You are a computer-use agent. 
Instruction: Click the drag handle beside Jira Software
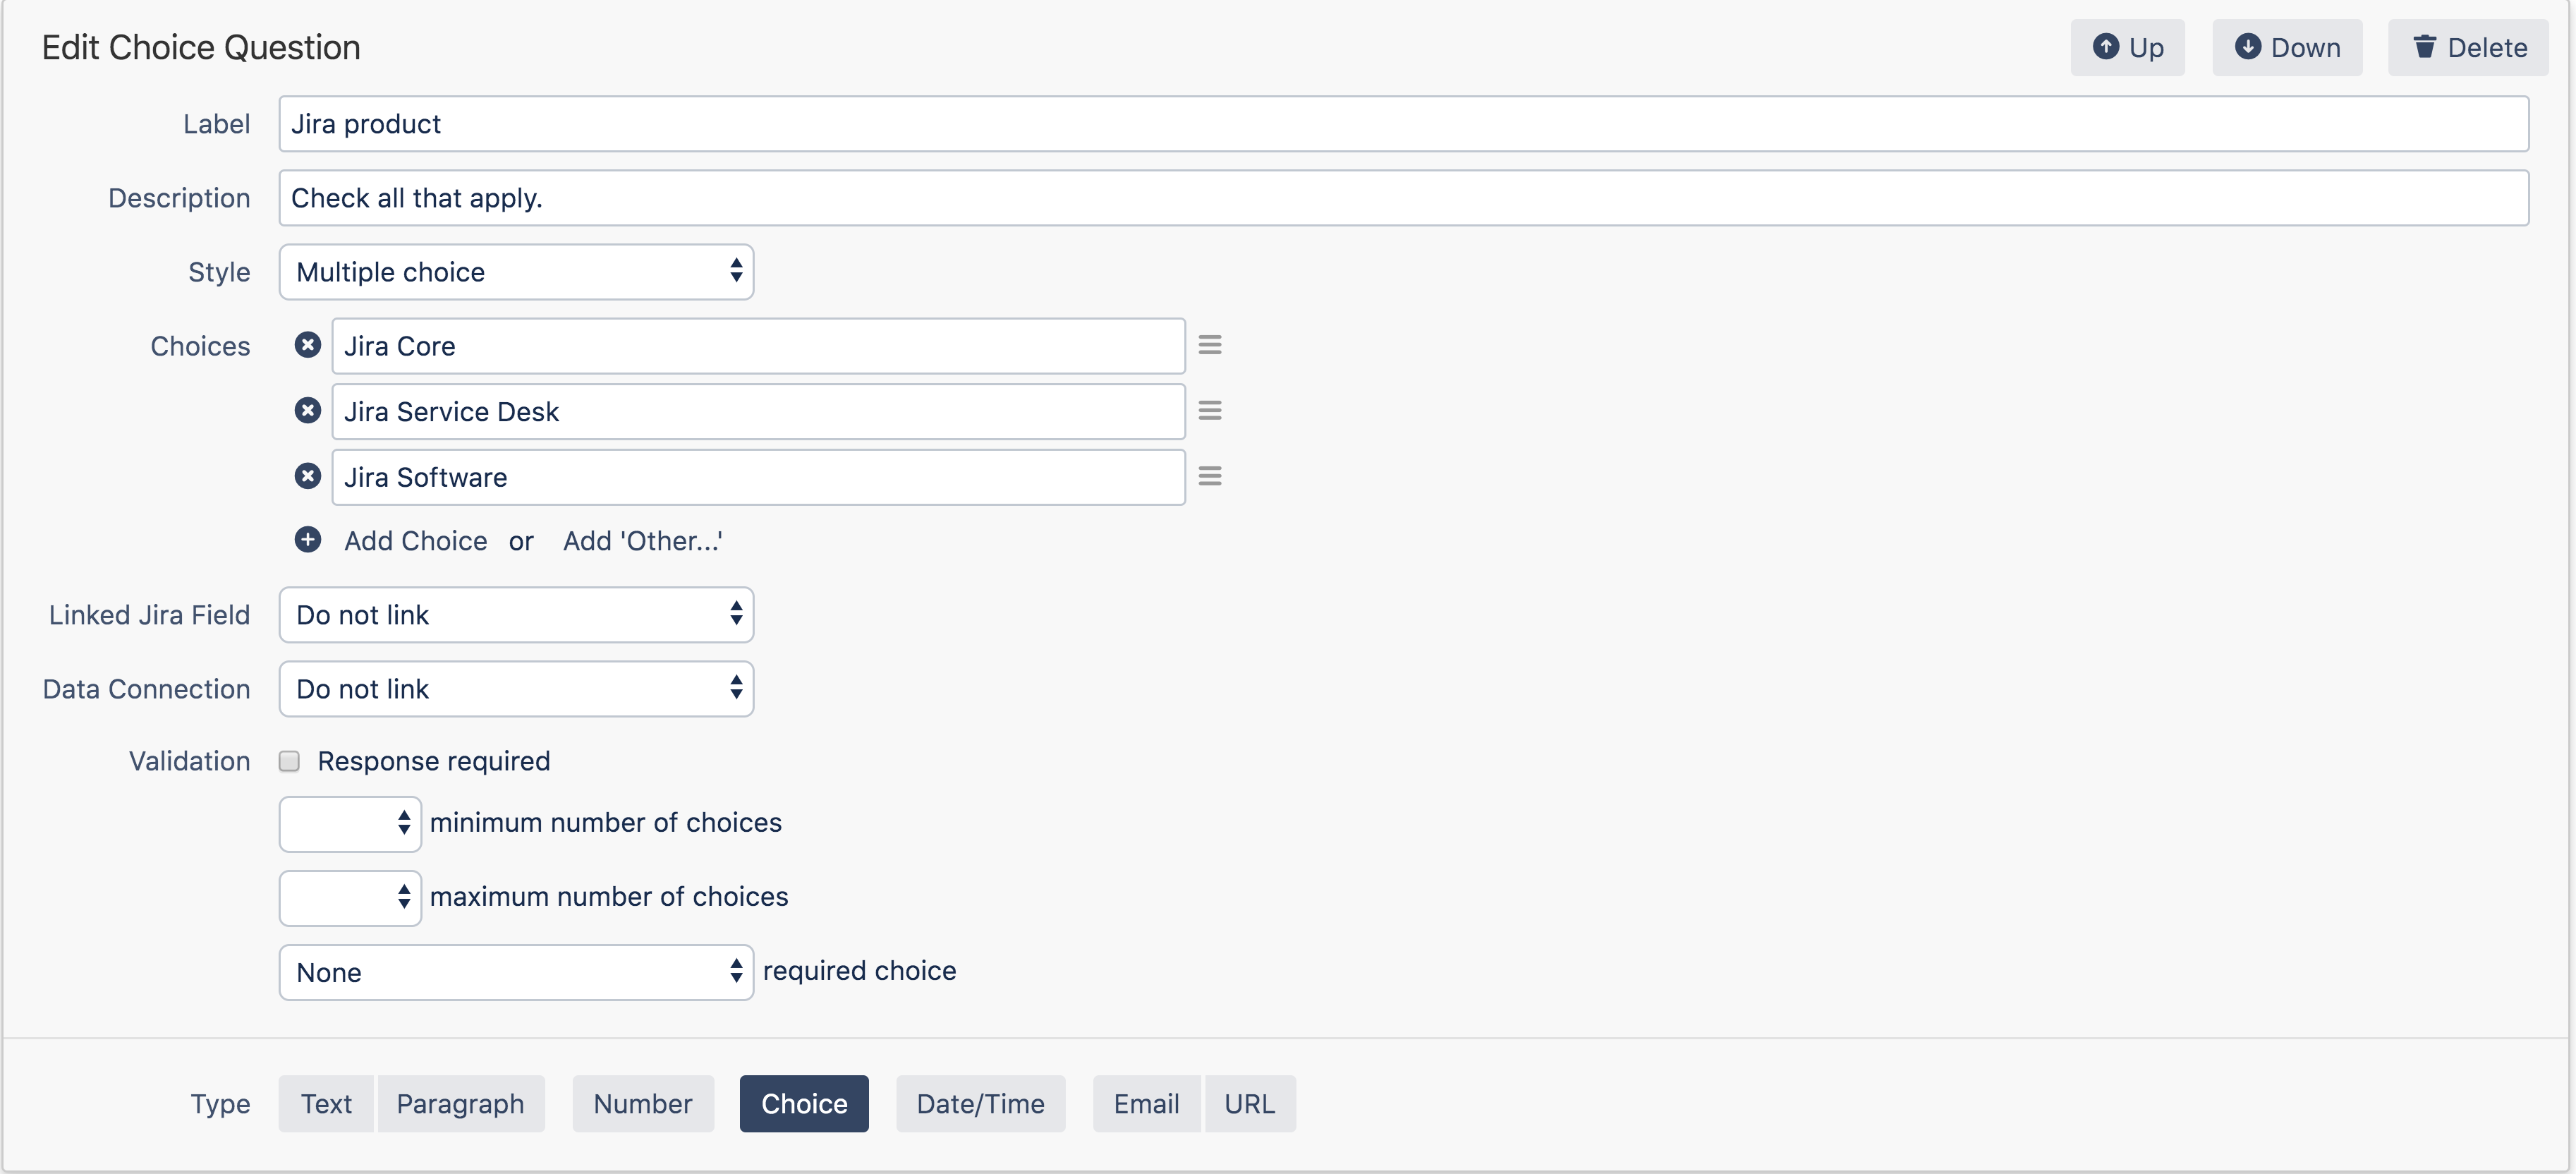tap(1210, 476)
